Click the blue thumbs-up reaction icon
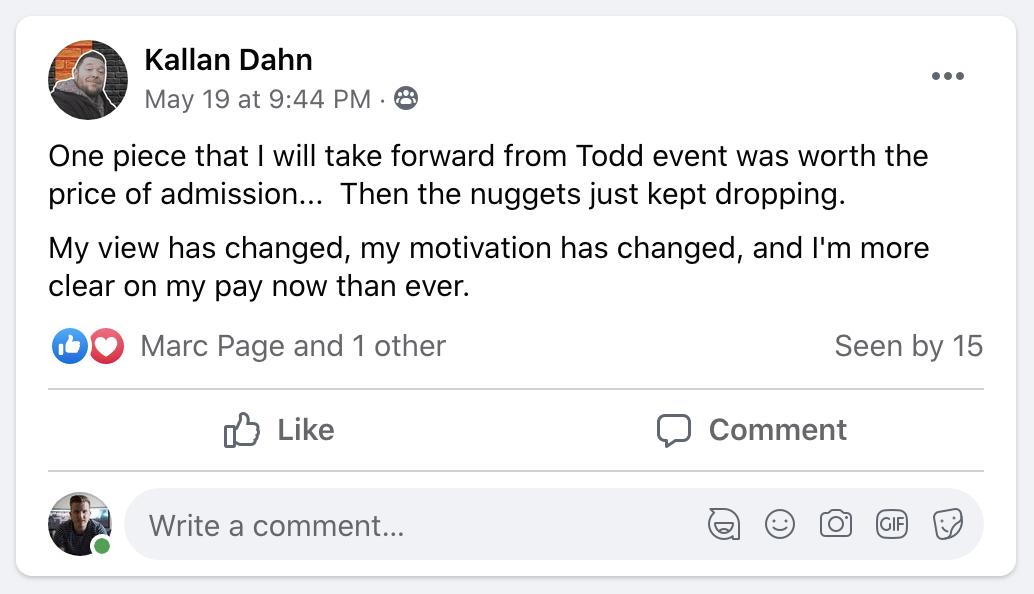The image size is (1034, 594). pos(69,346)
